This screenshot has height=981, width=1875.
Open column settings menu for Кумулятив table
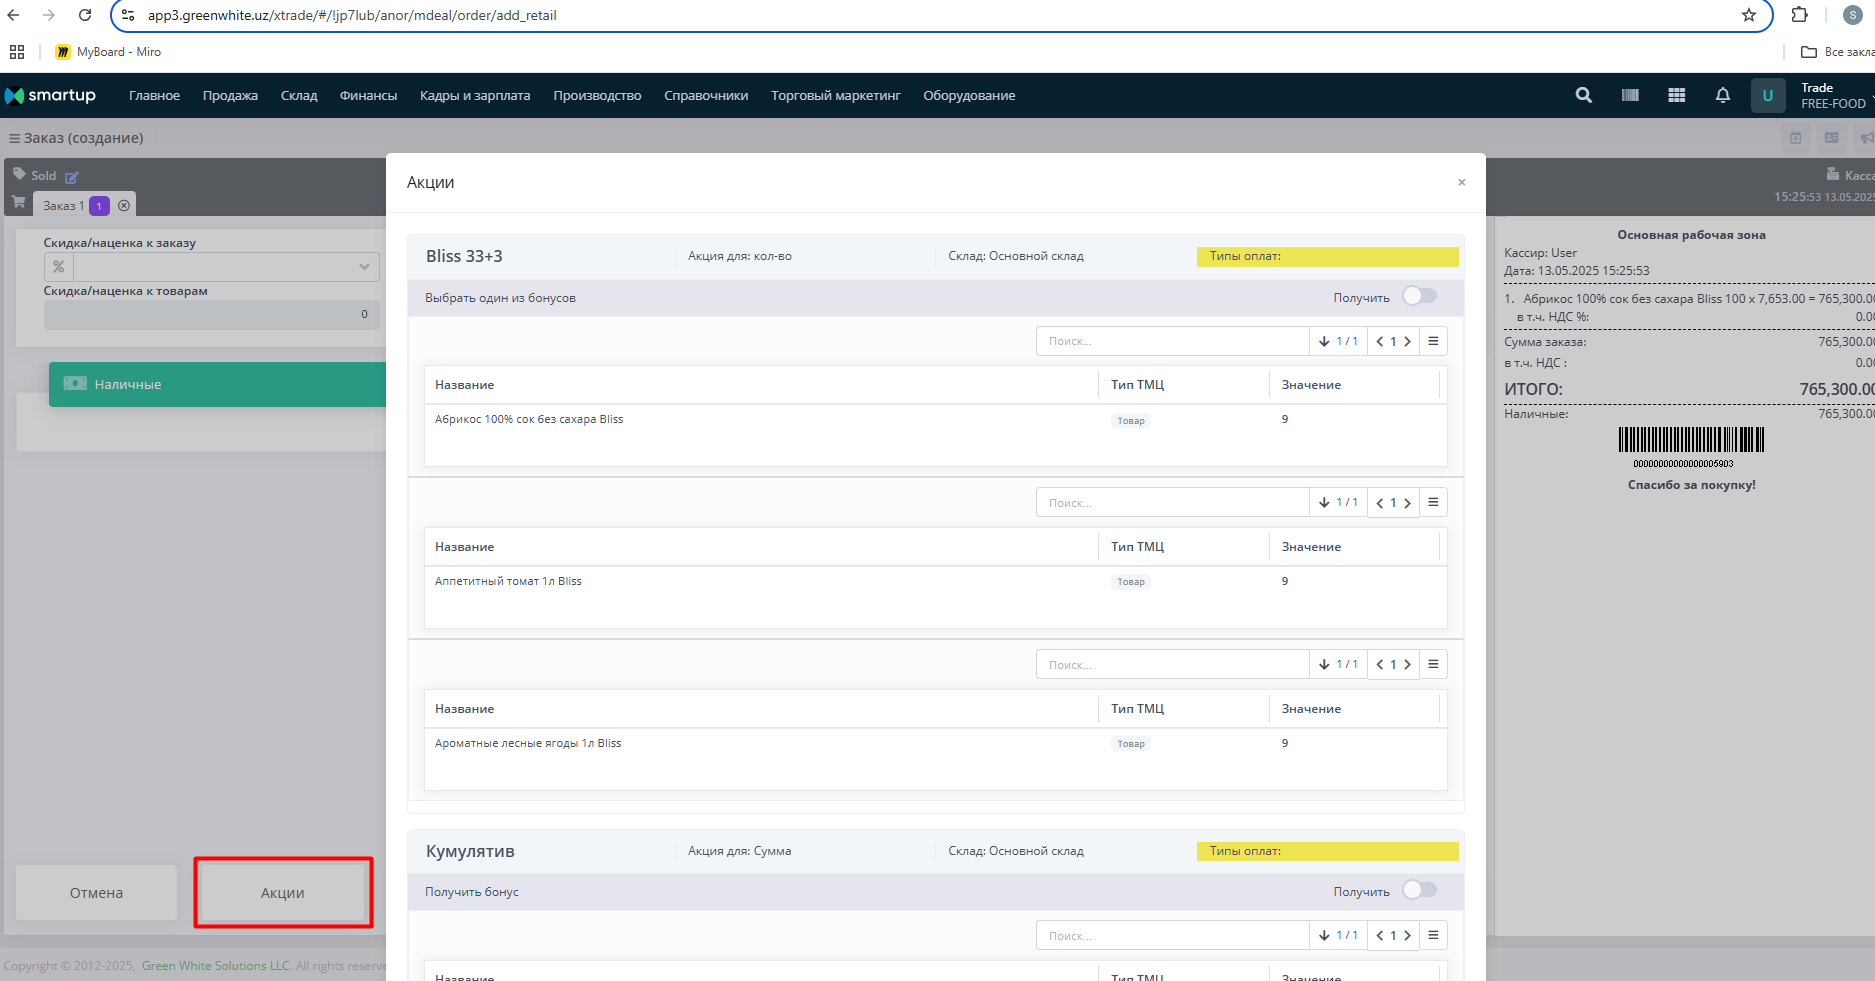click(x=1433, y=935)
